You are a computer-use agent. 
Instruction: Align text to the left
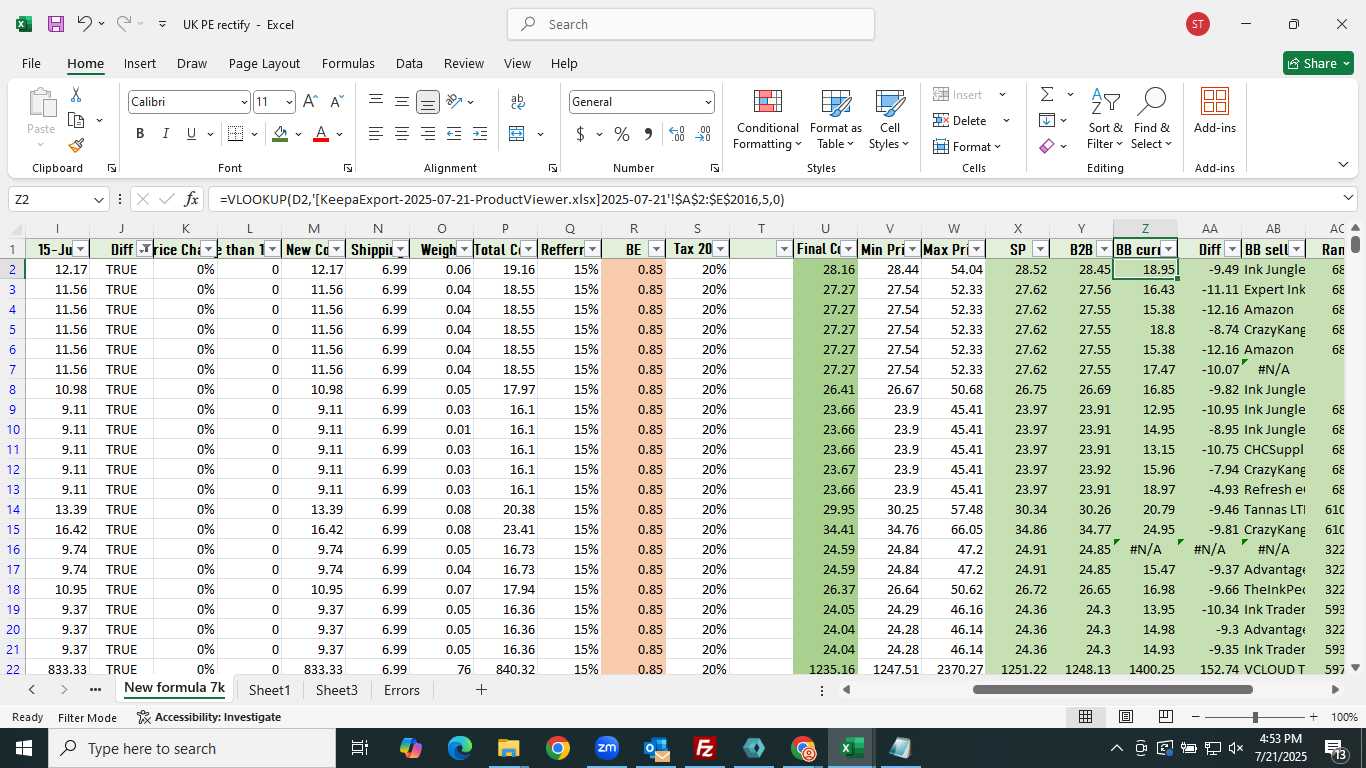coord(376,134)
